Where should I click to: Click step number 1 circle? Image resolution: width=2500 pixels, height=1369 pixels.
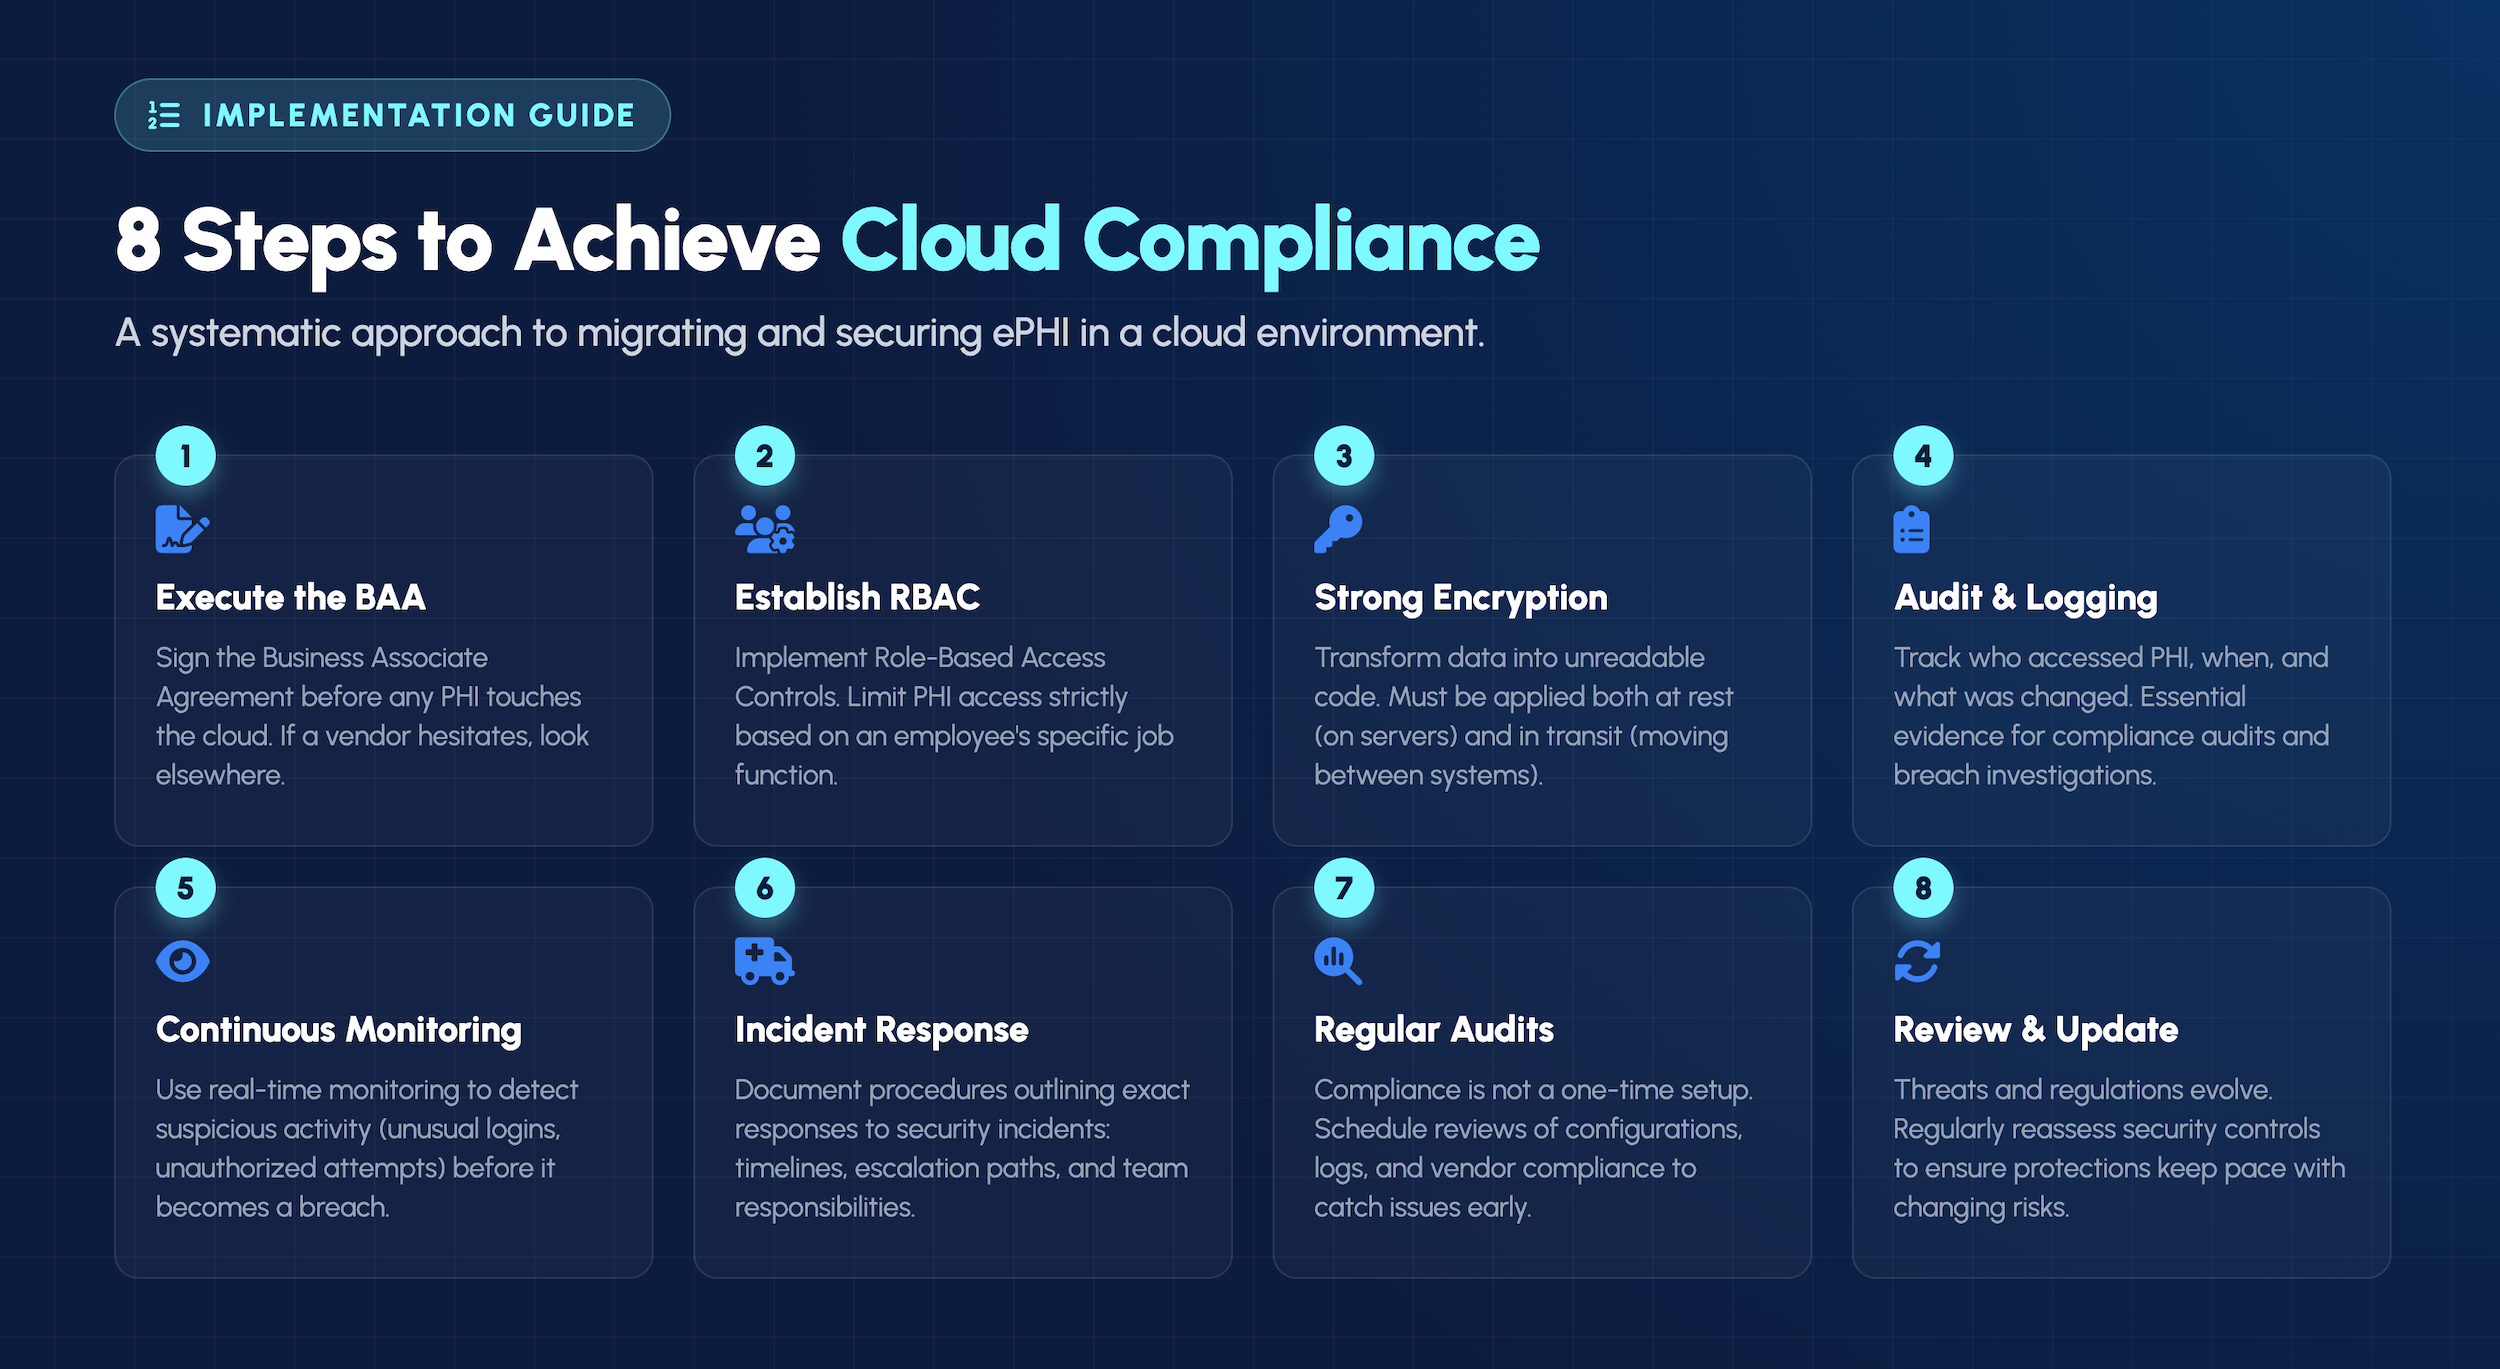(x=185, y=456)
